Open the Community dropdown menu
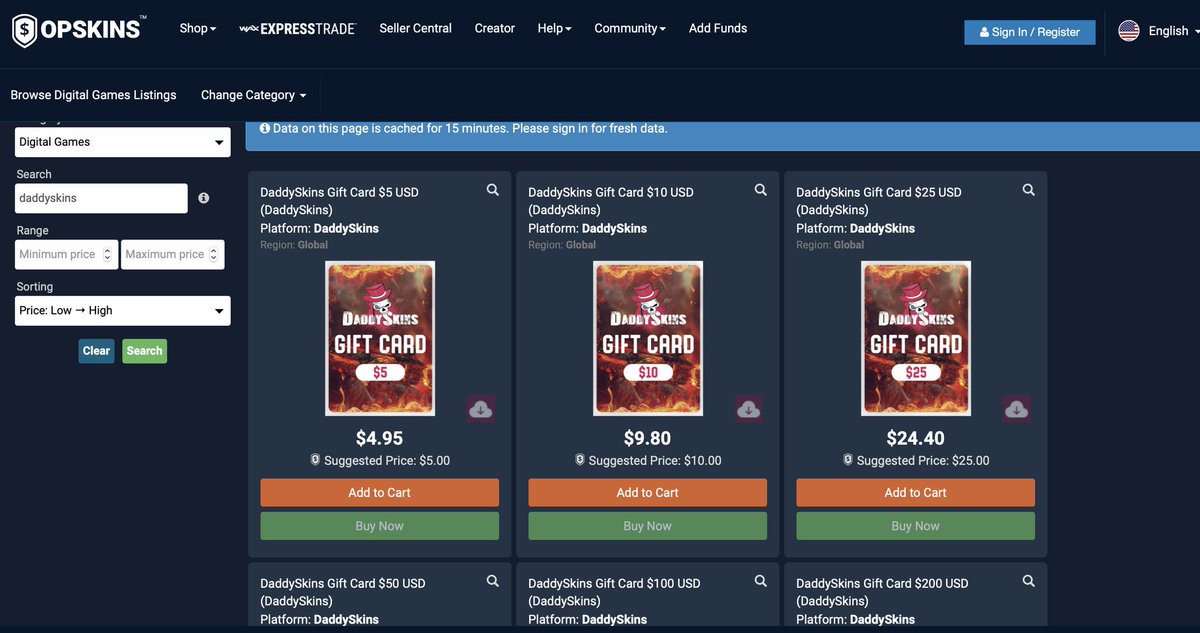The width and height of the screenshot is (1200, 633). pos(630,28)
